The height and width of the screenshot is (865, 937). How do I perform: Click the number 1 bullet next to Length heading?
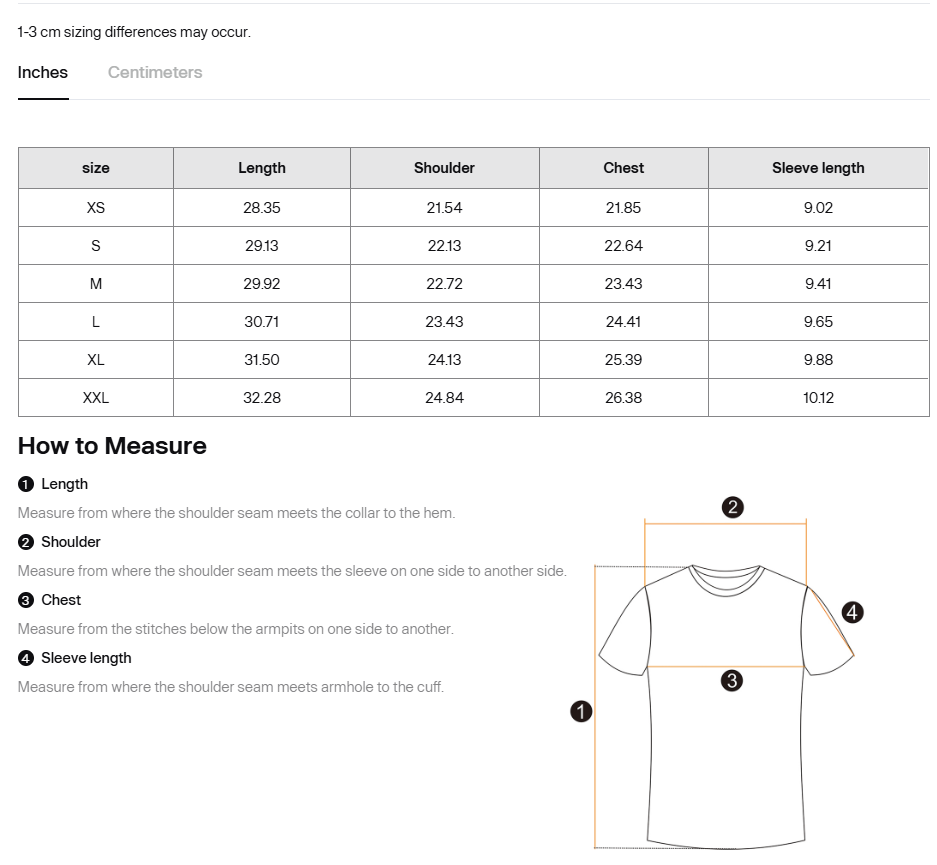pyautogui.click(x=26, y=484)
